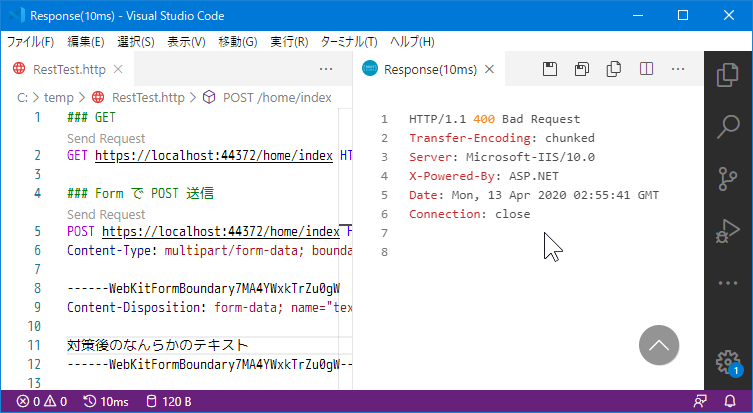Click line number 8 in the response editor
The image size is (753, 413).
pos(384,252)
